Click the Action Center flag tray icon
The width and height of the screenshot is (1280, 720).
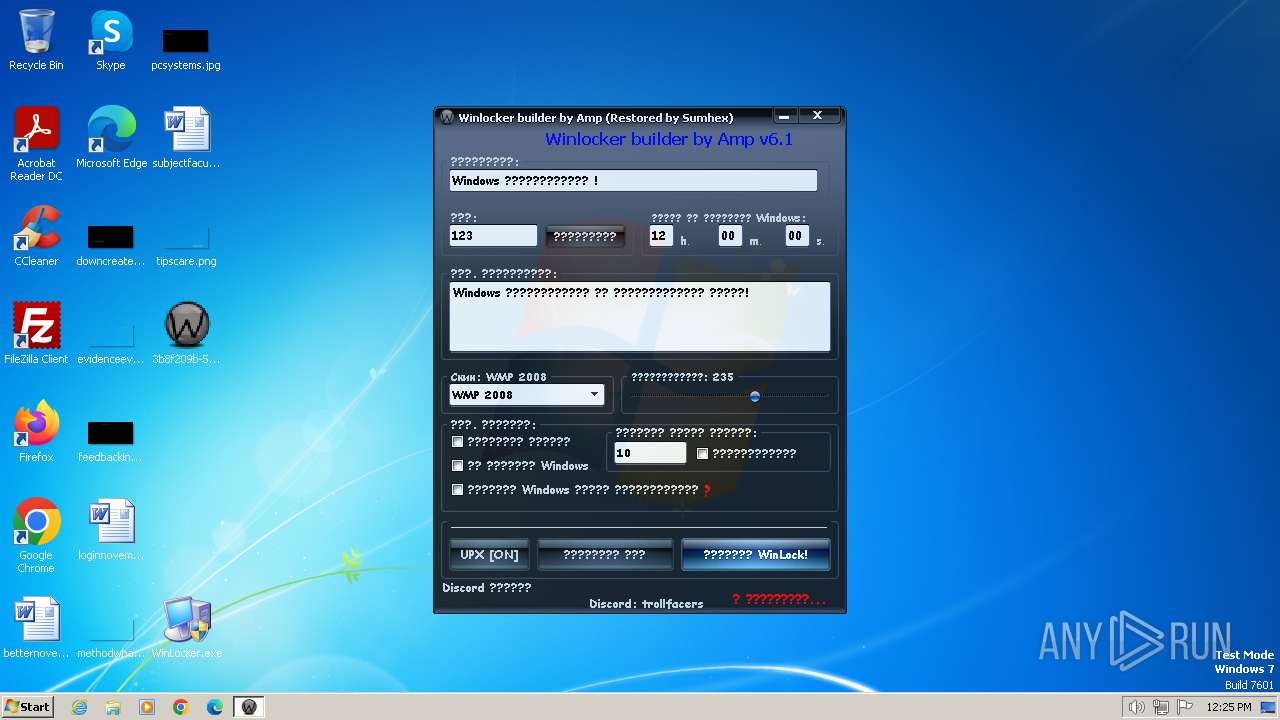pyautogui.click(x=1185, y=707)
